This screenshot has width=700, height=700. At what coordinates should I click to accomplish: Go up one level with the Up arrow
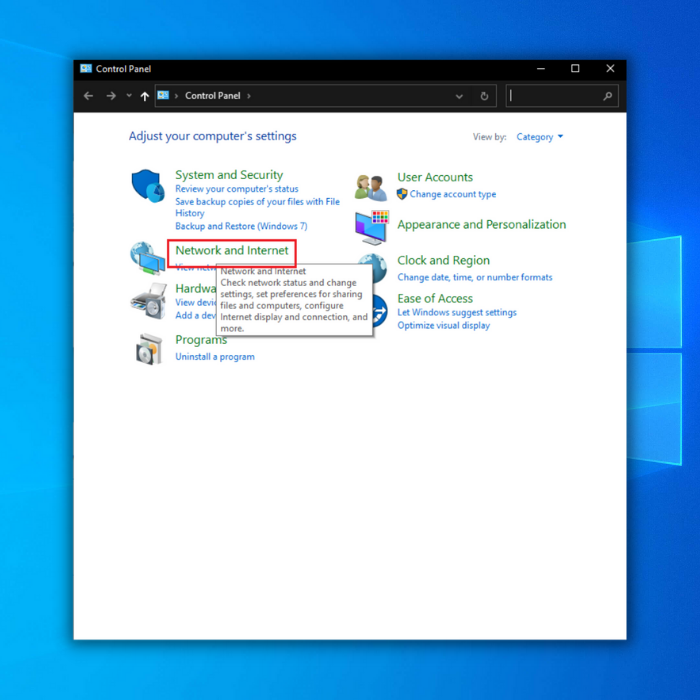144,96
